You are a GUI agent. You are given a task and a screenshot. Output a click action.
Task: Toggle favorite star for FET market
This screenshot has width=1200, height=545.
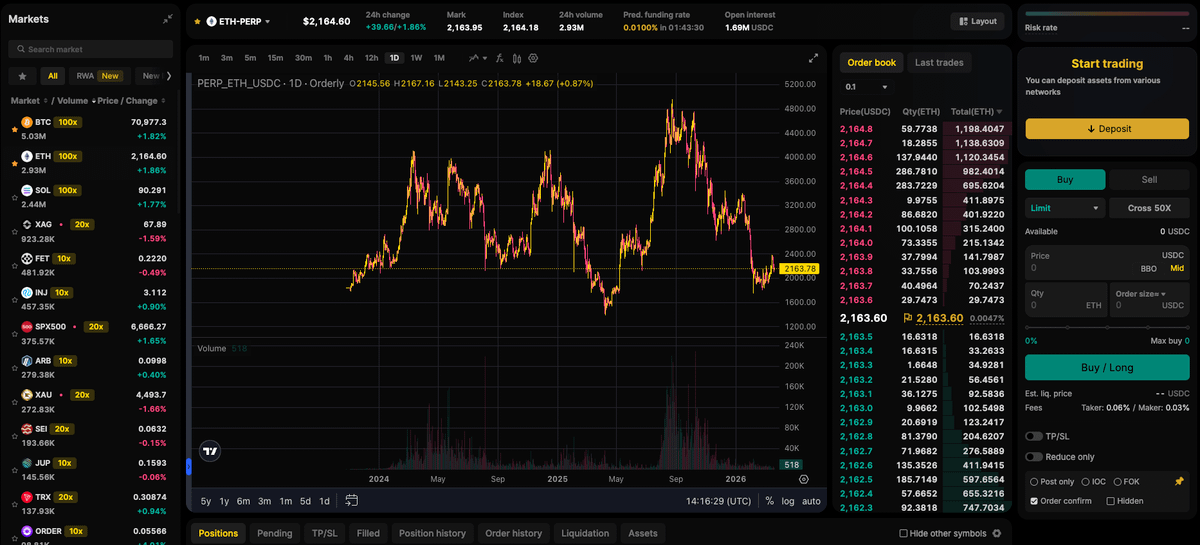click(x=14, y=266)
